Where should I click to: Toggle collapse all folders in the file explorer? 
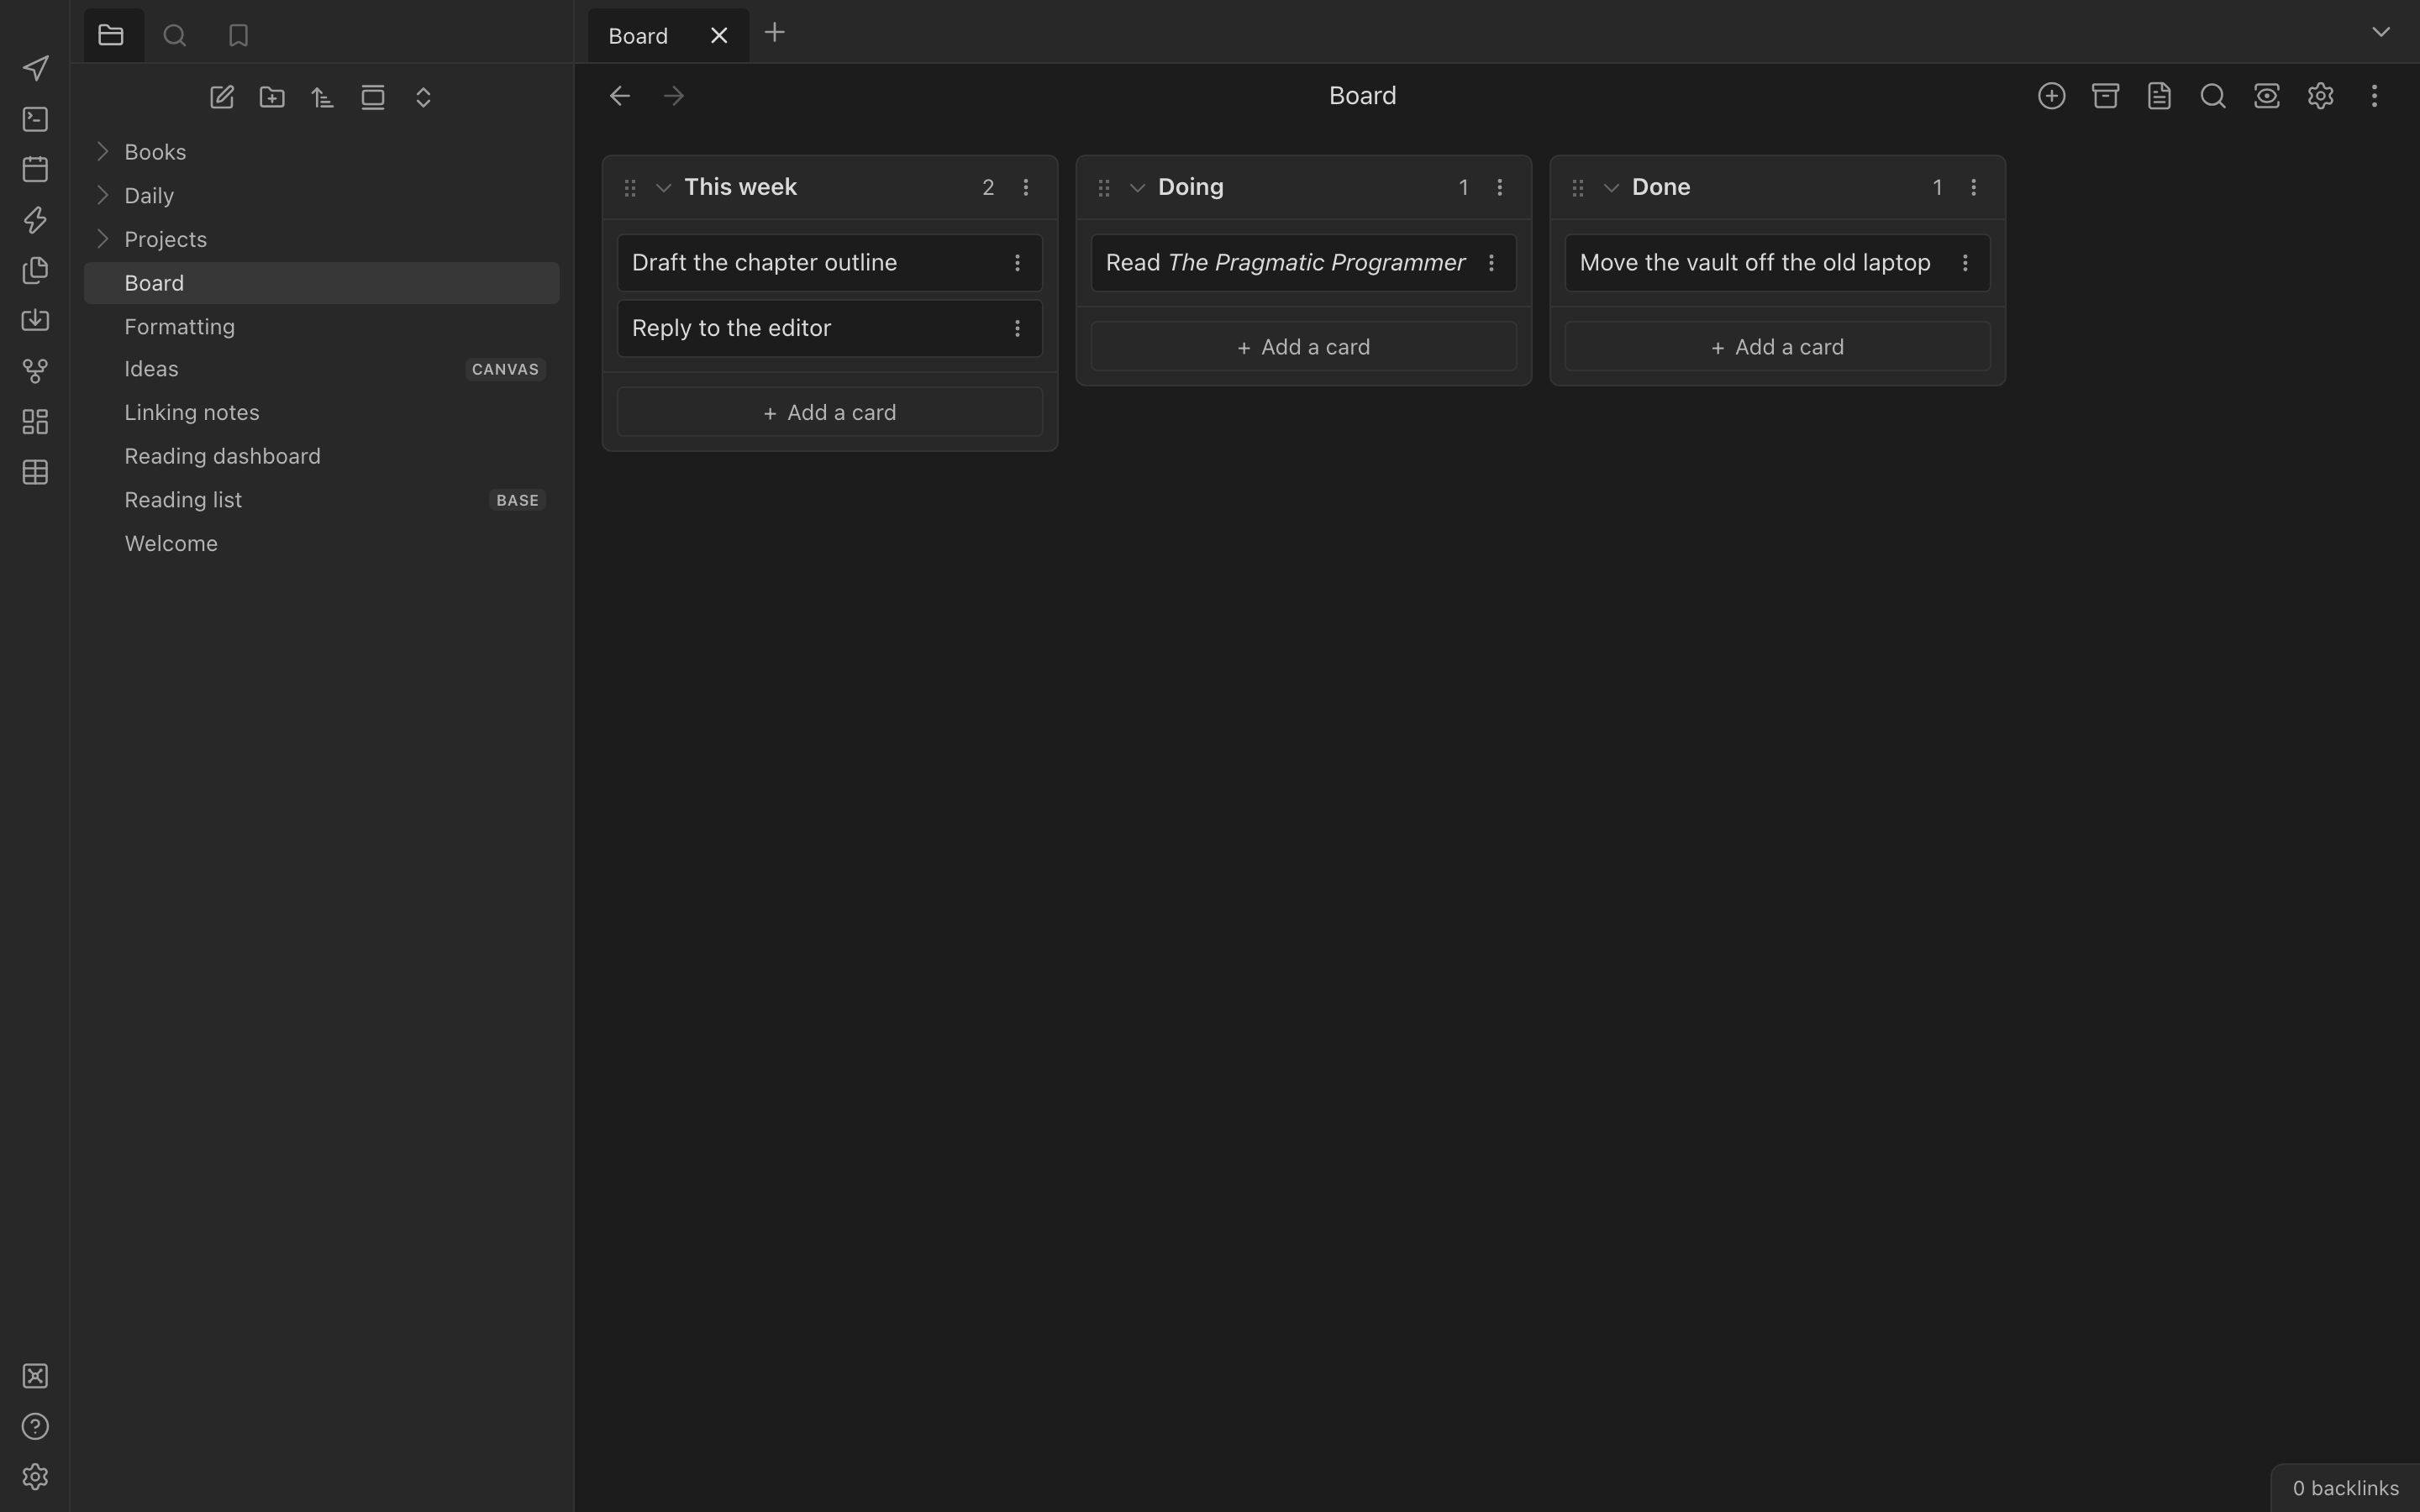[x=423, y=97]
